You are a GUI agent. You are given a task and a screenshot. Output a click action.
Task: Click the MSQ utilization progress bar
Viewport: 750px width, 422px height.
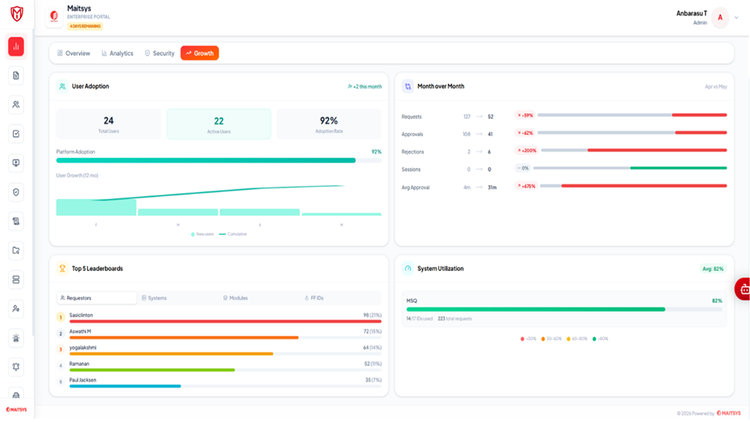564,310
